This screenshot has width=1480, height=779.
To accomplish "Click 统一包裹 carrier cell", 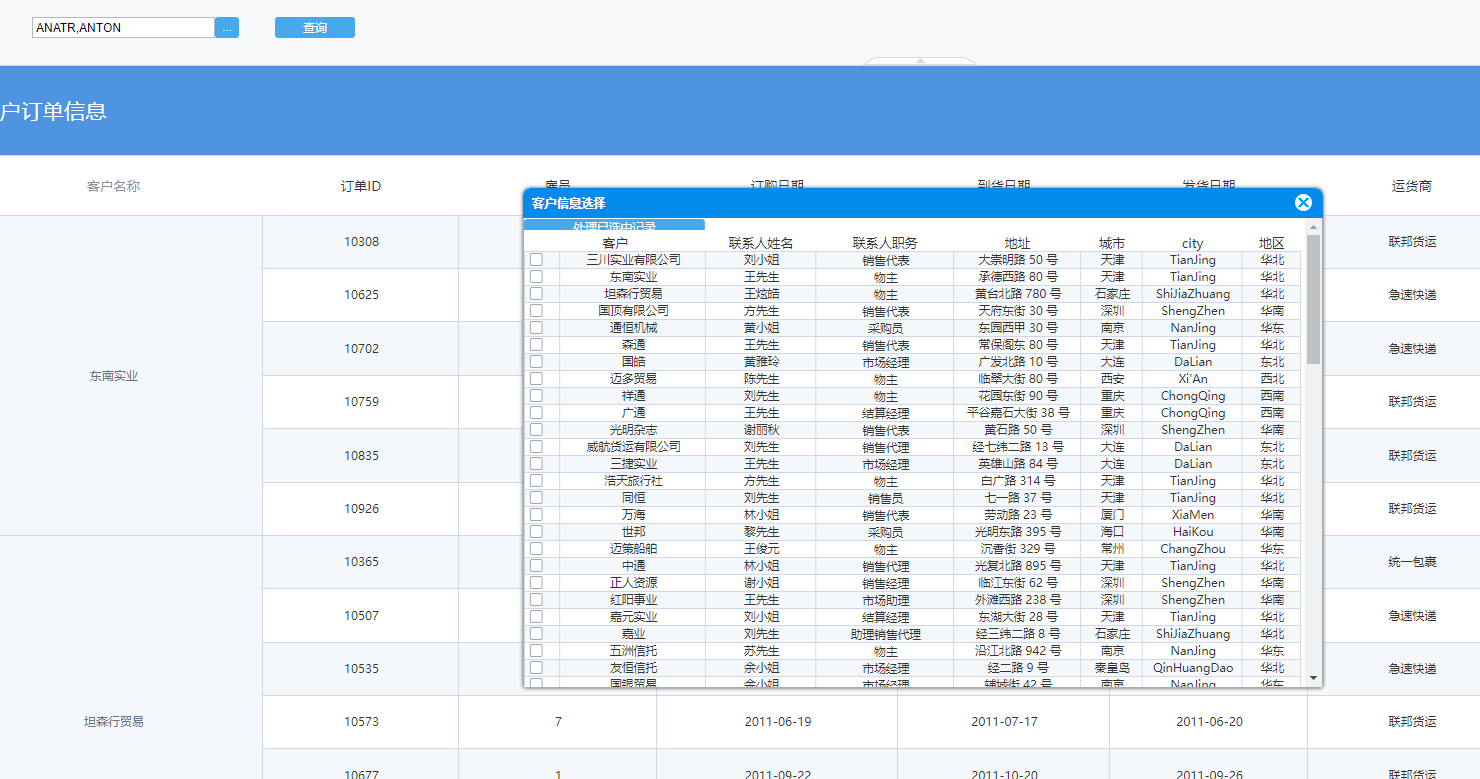I will coord(1412,562).
